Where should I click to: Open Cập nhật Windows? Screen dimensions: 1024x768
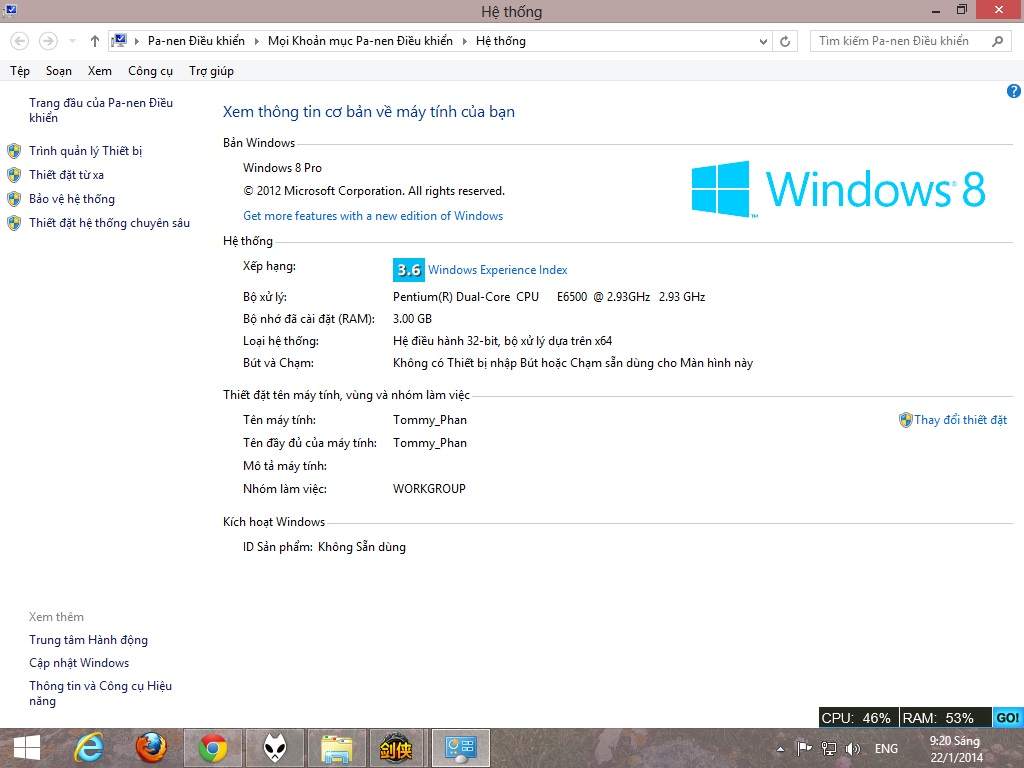(x=79, y=663)
